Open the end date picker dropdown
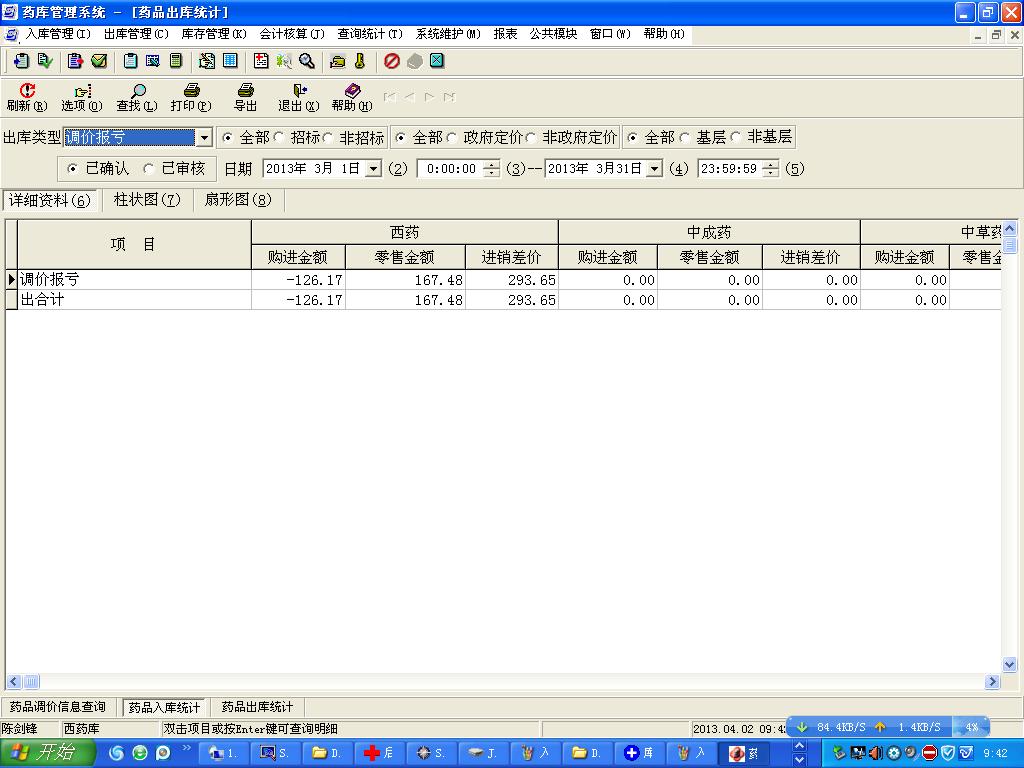The image size is (1024, 768). [654, 169]
